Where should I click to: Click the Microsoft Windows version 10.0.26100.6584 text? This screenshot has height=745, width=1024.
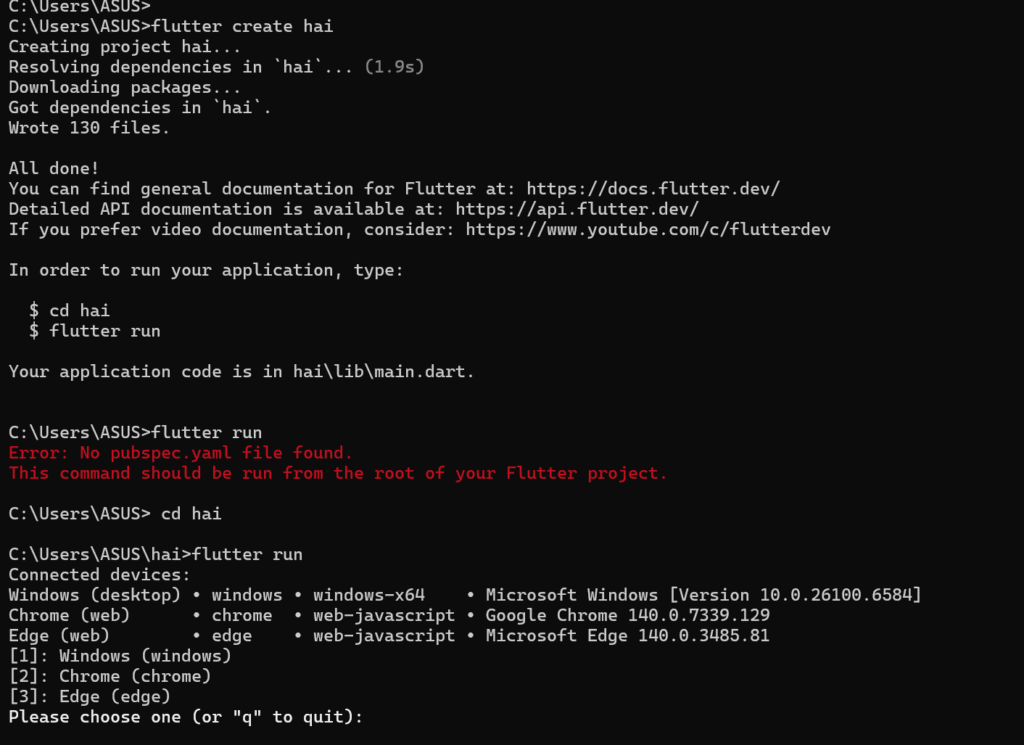[703, 595]
